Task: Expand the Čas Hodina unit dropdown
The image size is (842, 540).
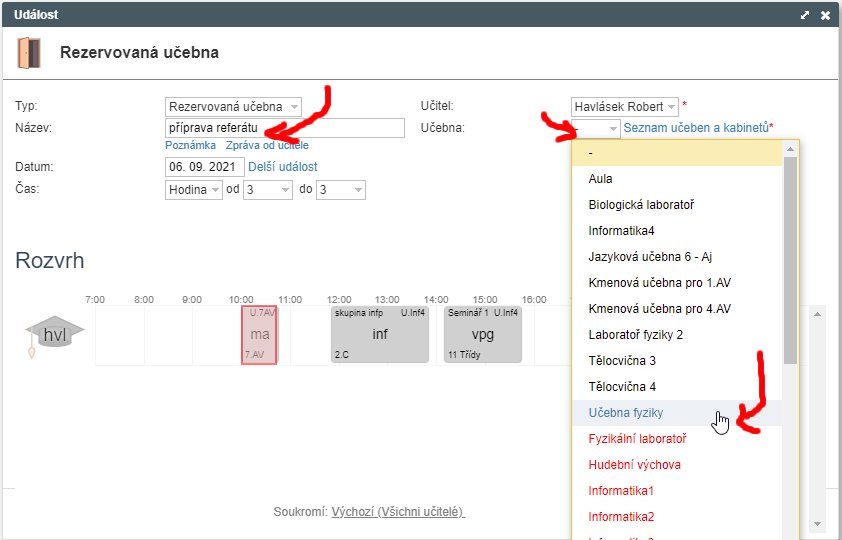Action: [194, 190]
